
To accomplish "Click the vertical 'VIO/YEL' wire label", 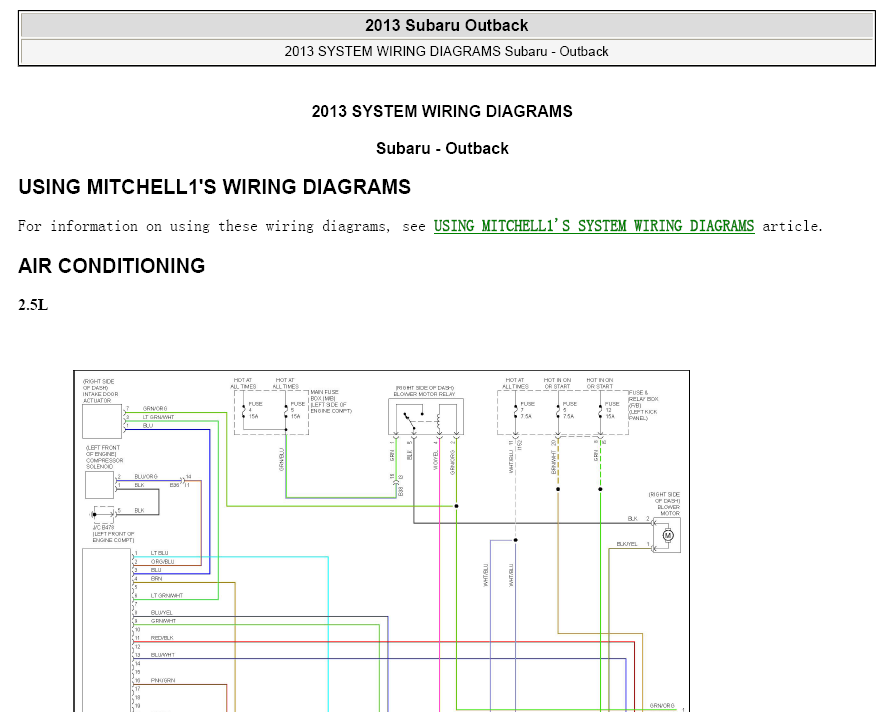I will 436,460.
